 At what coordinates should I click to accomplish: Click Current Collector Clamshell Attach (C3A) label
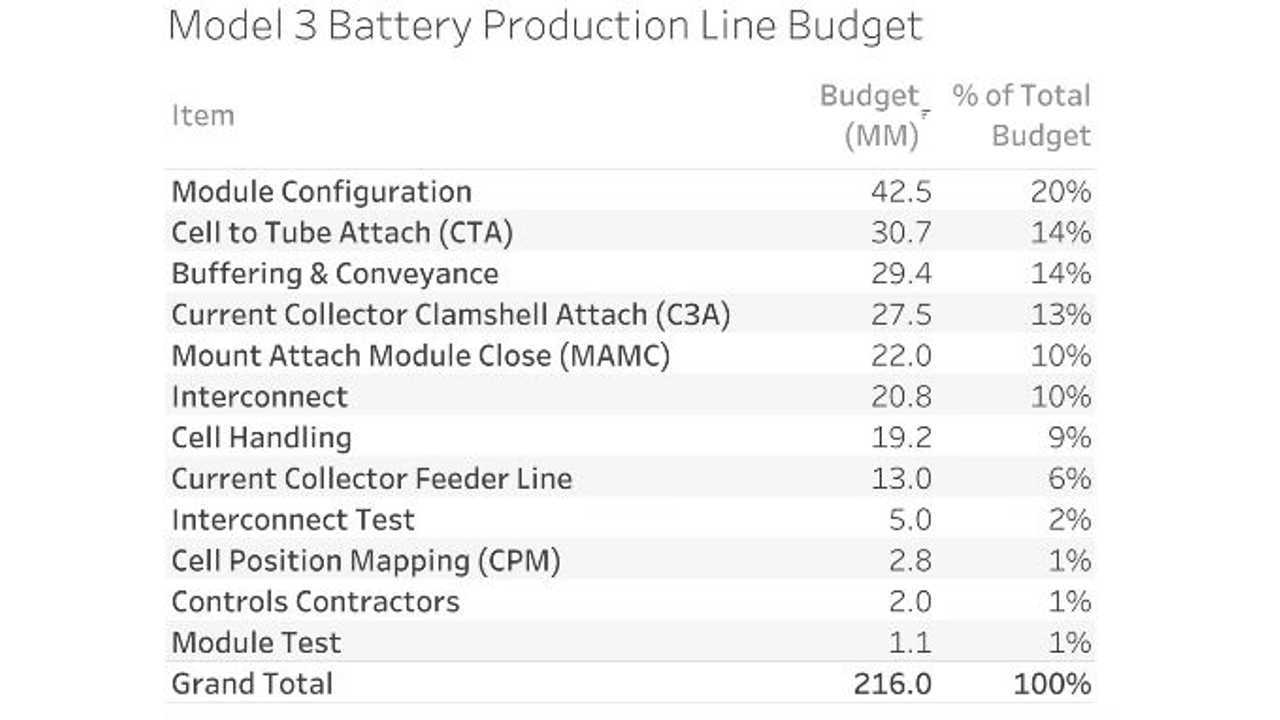451,315
